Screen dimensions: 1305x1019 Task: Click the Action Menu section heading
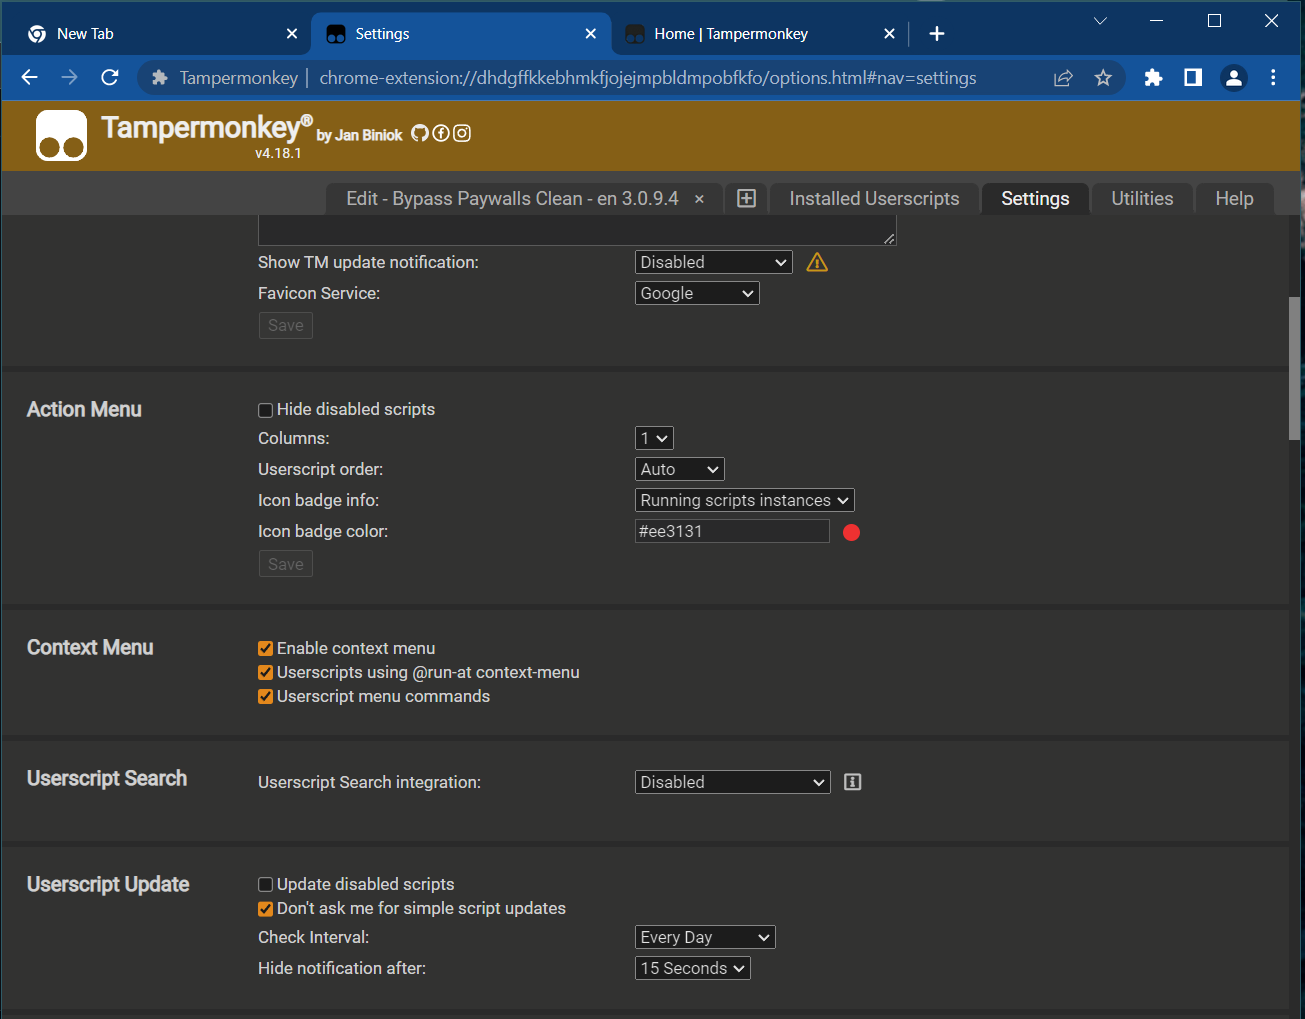[x=84, y=409]
